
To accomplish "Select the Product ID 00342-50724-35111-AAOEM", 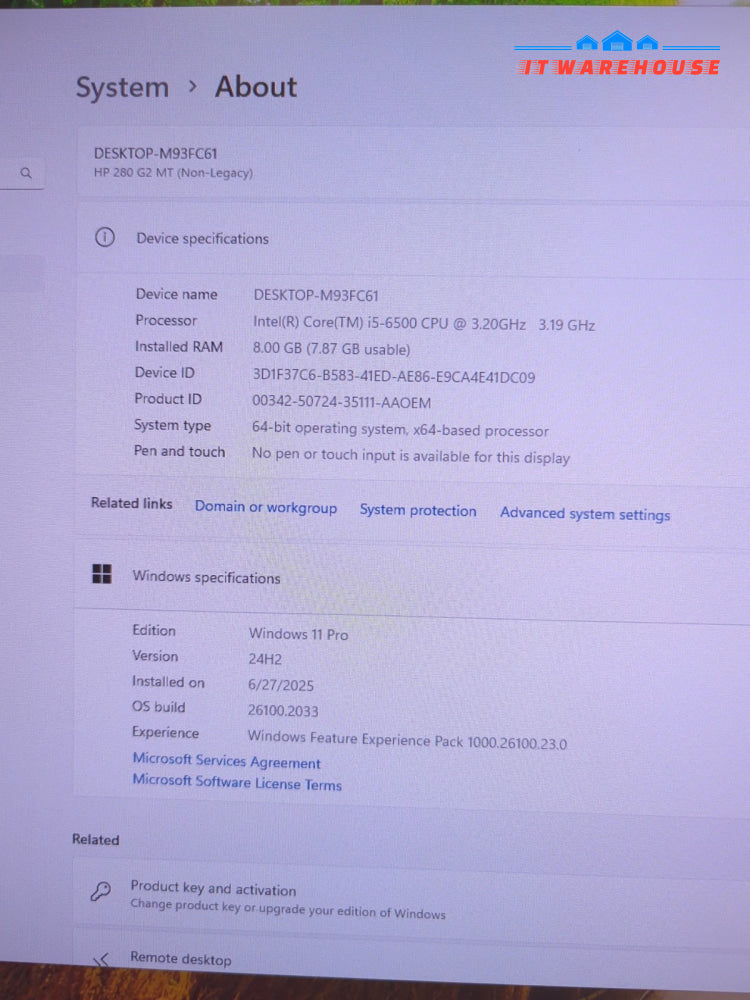I will point(341,403).
